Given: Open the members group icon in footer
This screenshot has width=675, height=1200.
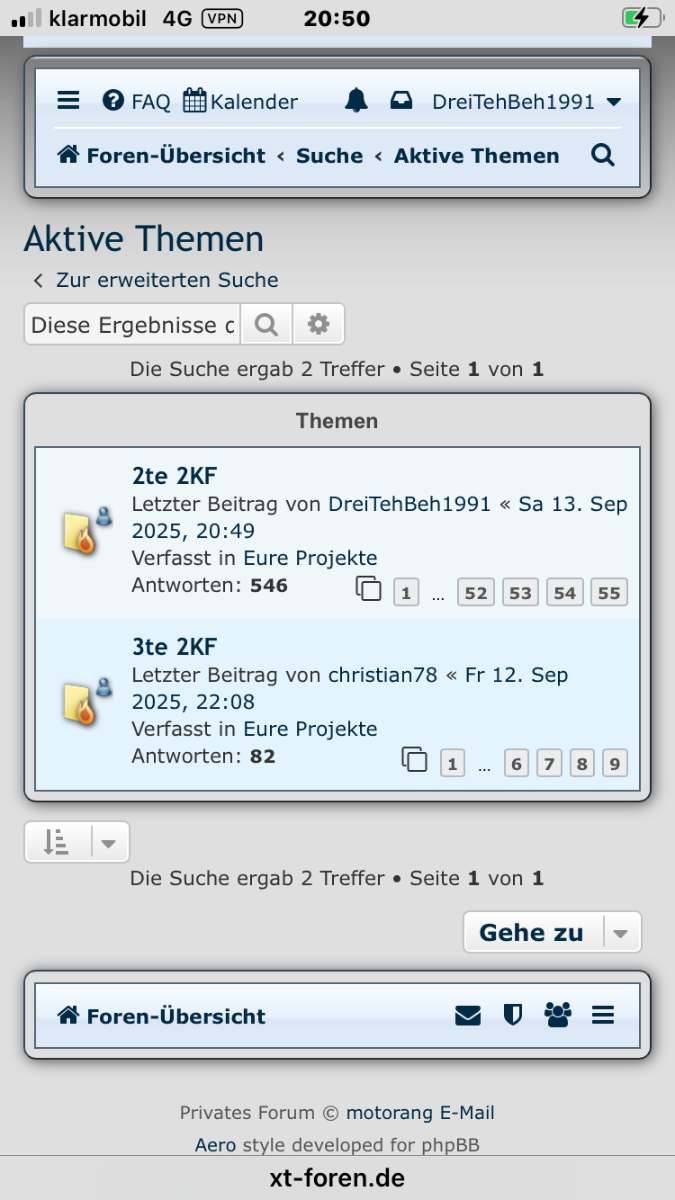Looking at the screenshot, I should coord(558,1016).
